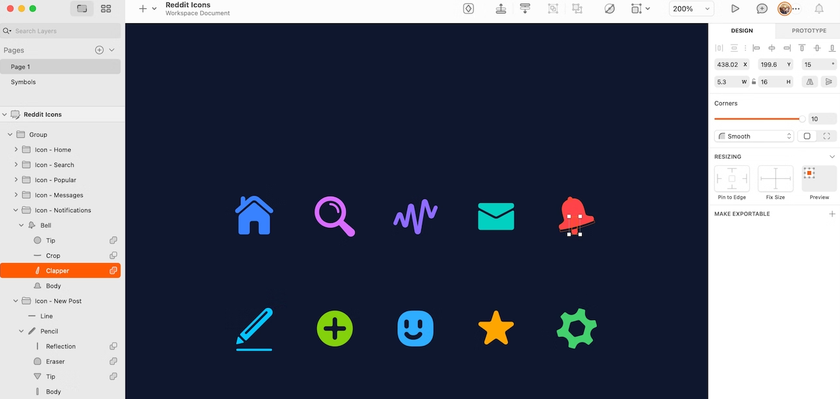This screenshot has height=399, width=840.
Task: Select the Symbols page
Action: click(23, 82)
